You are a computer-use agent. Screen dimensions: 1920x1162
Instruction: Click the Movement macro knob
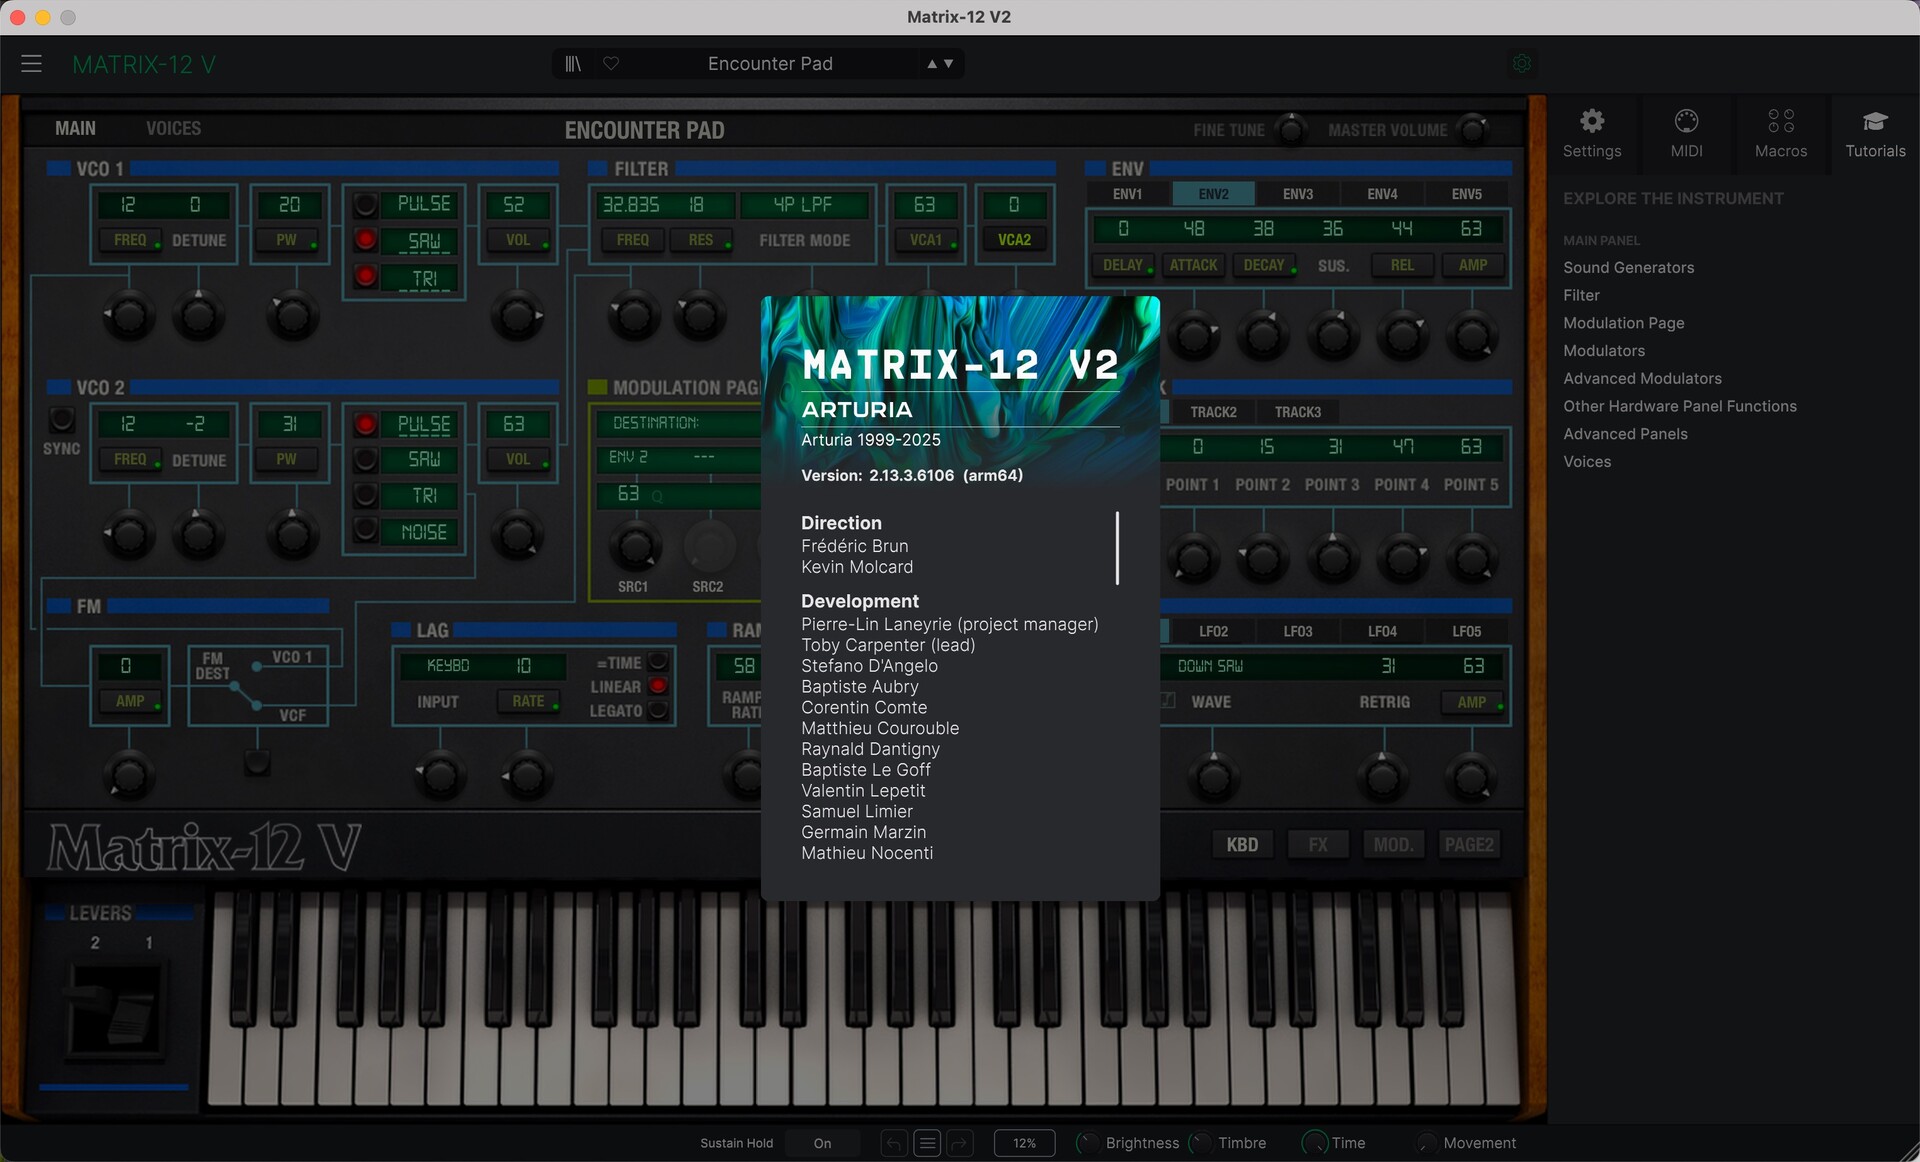(x=1427, y=1143)
